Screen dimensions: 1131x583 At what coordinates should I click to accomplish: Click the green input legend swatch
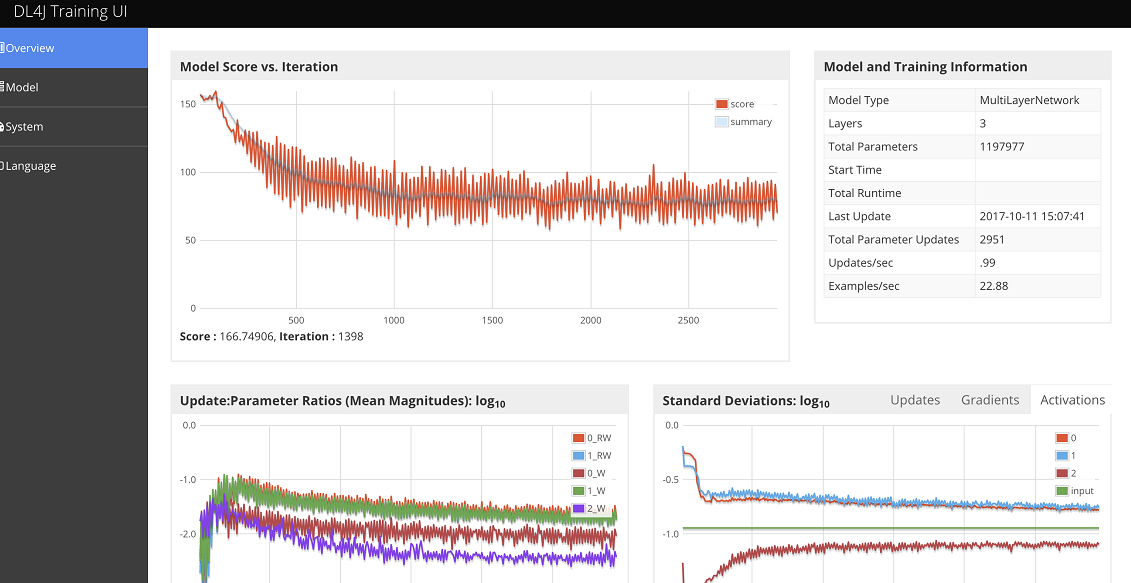tap(1062, 491)
